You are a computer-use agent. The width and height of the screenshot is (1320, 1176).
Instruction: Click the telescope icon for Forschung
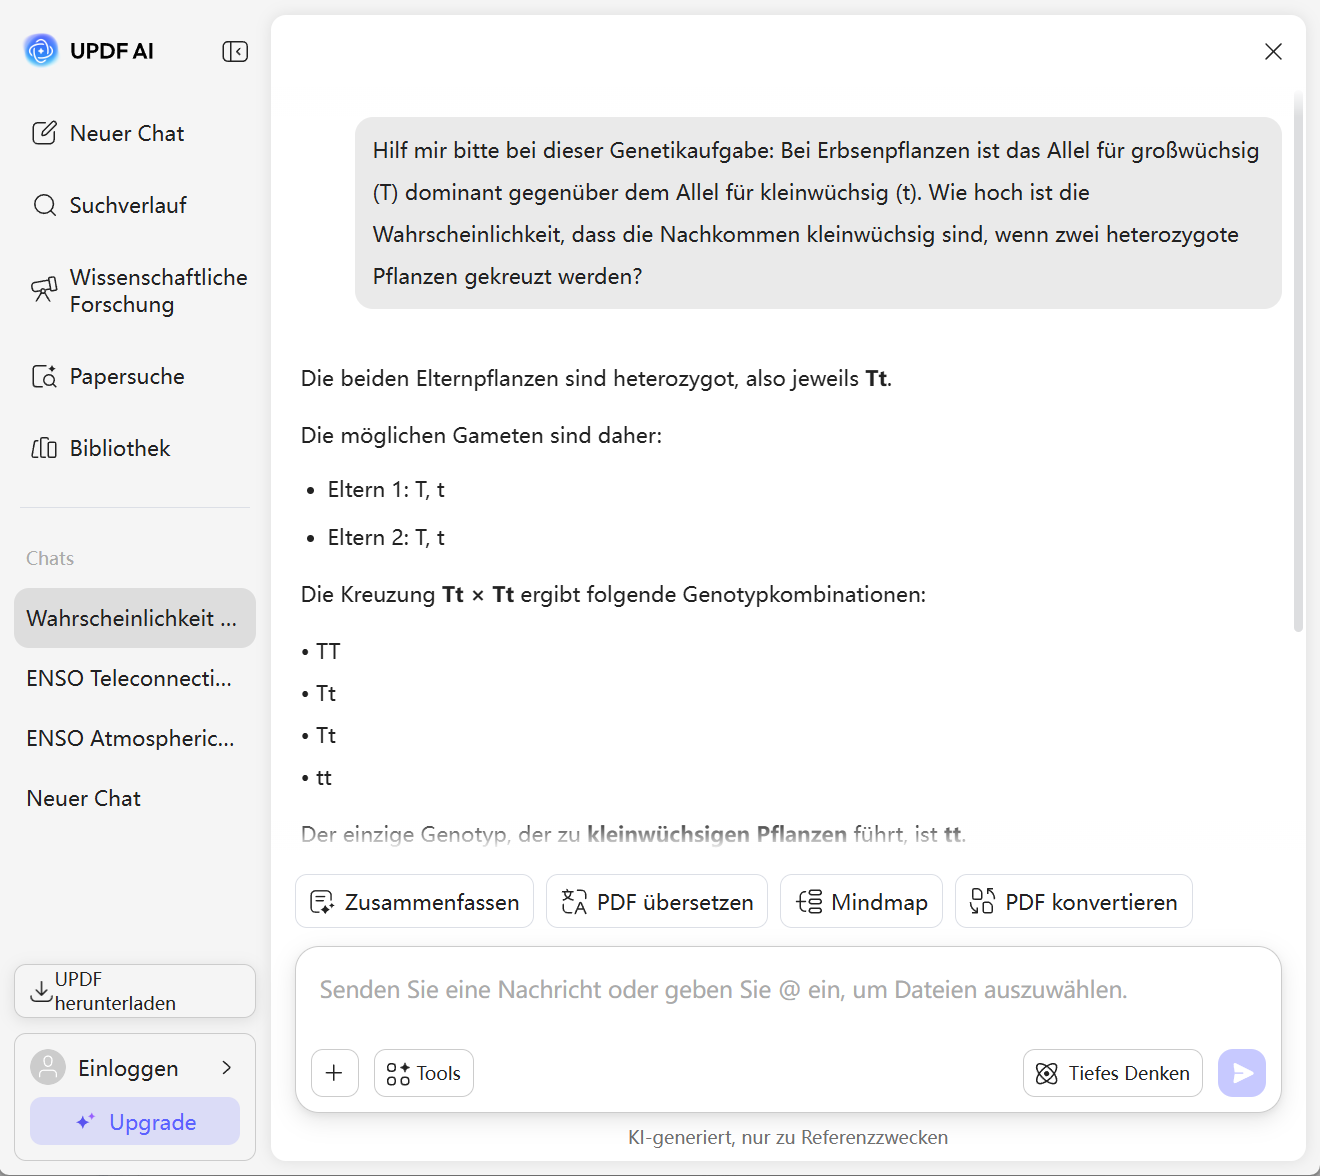[x=44, y=290]
